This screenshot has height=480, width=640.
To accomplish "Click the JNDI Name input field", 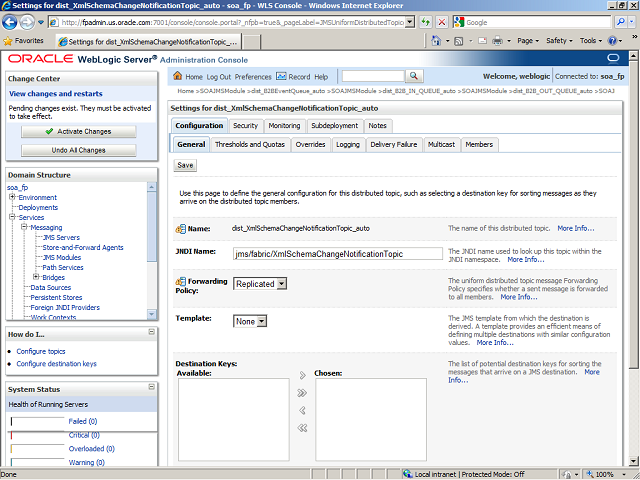I will tap(337, 253).
